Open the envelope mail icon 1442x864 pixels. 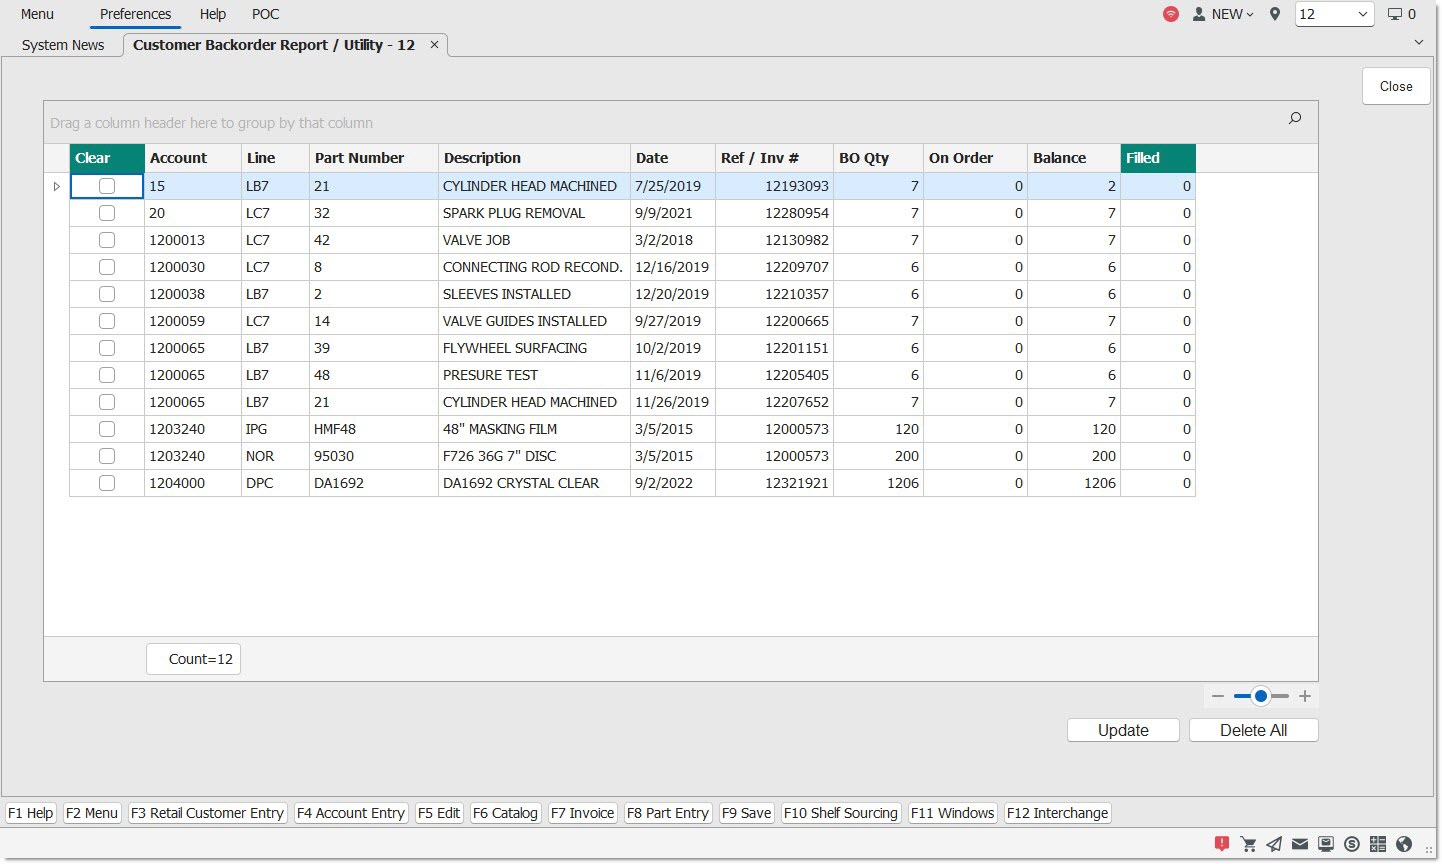pyautogui.click(x=1300, y=844)
